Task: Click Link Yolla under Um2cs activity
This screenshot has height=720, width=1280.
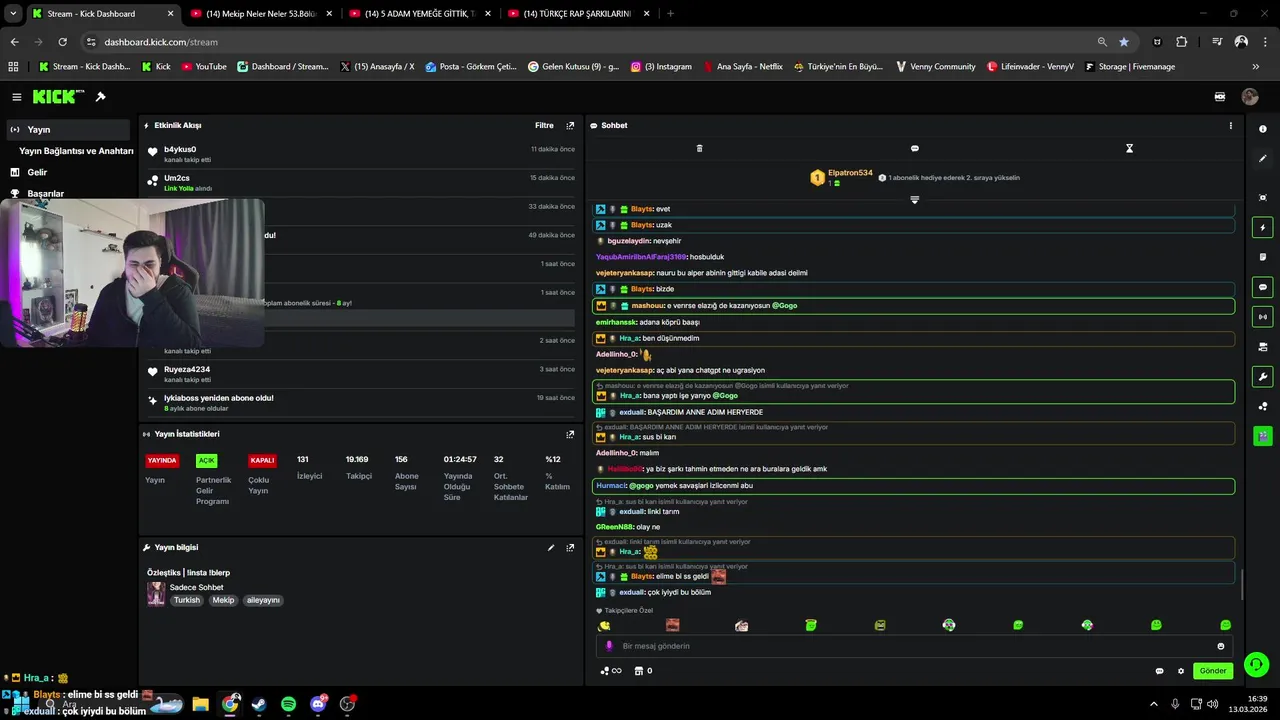Action: click(x=178, y=188)
